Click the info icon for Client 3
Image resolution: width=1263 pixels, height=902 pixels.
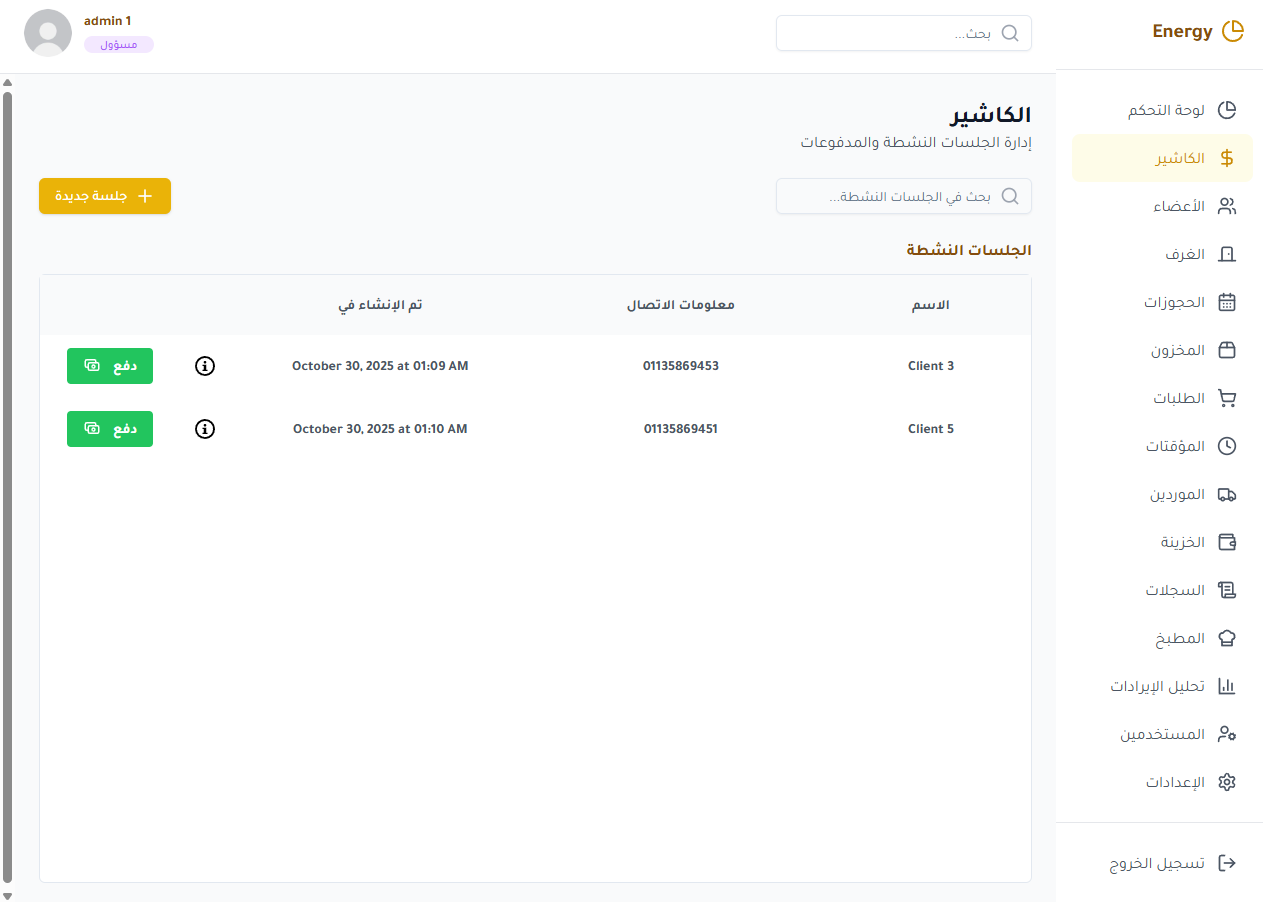pos(205,366)
